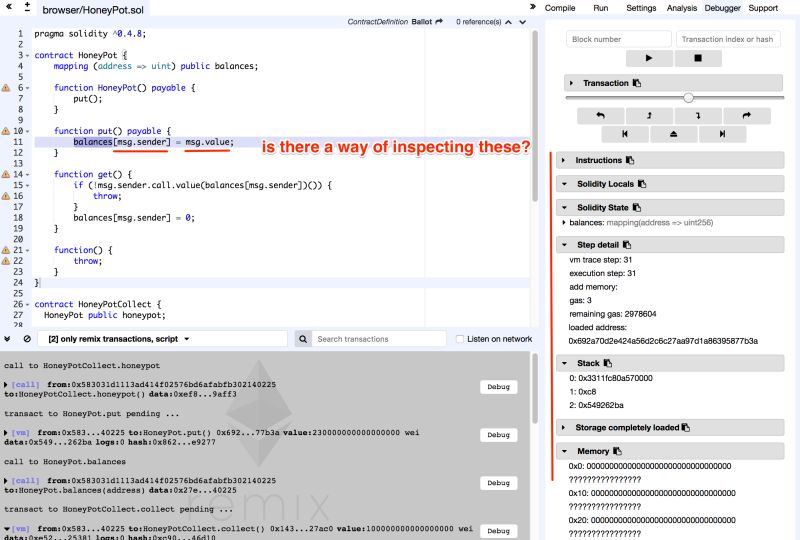Stop debugging with the stop button

(x=698, y=58)
